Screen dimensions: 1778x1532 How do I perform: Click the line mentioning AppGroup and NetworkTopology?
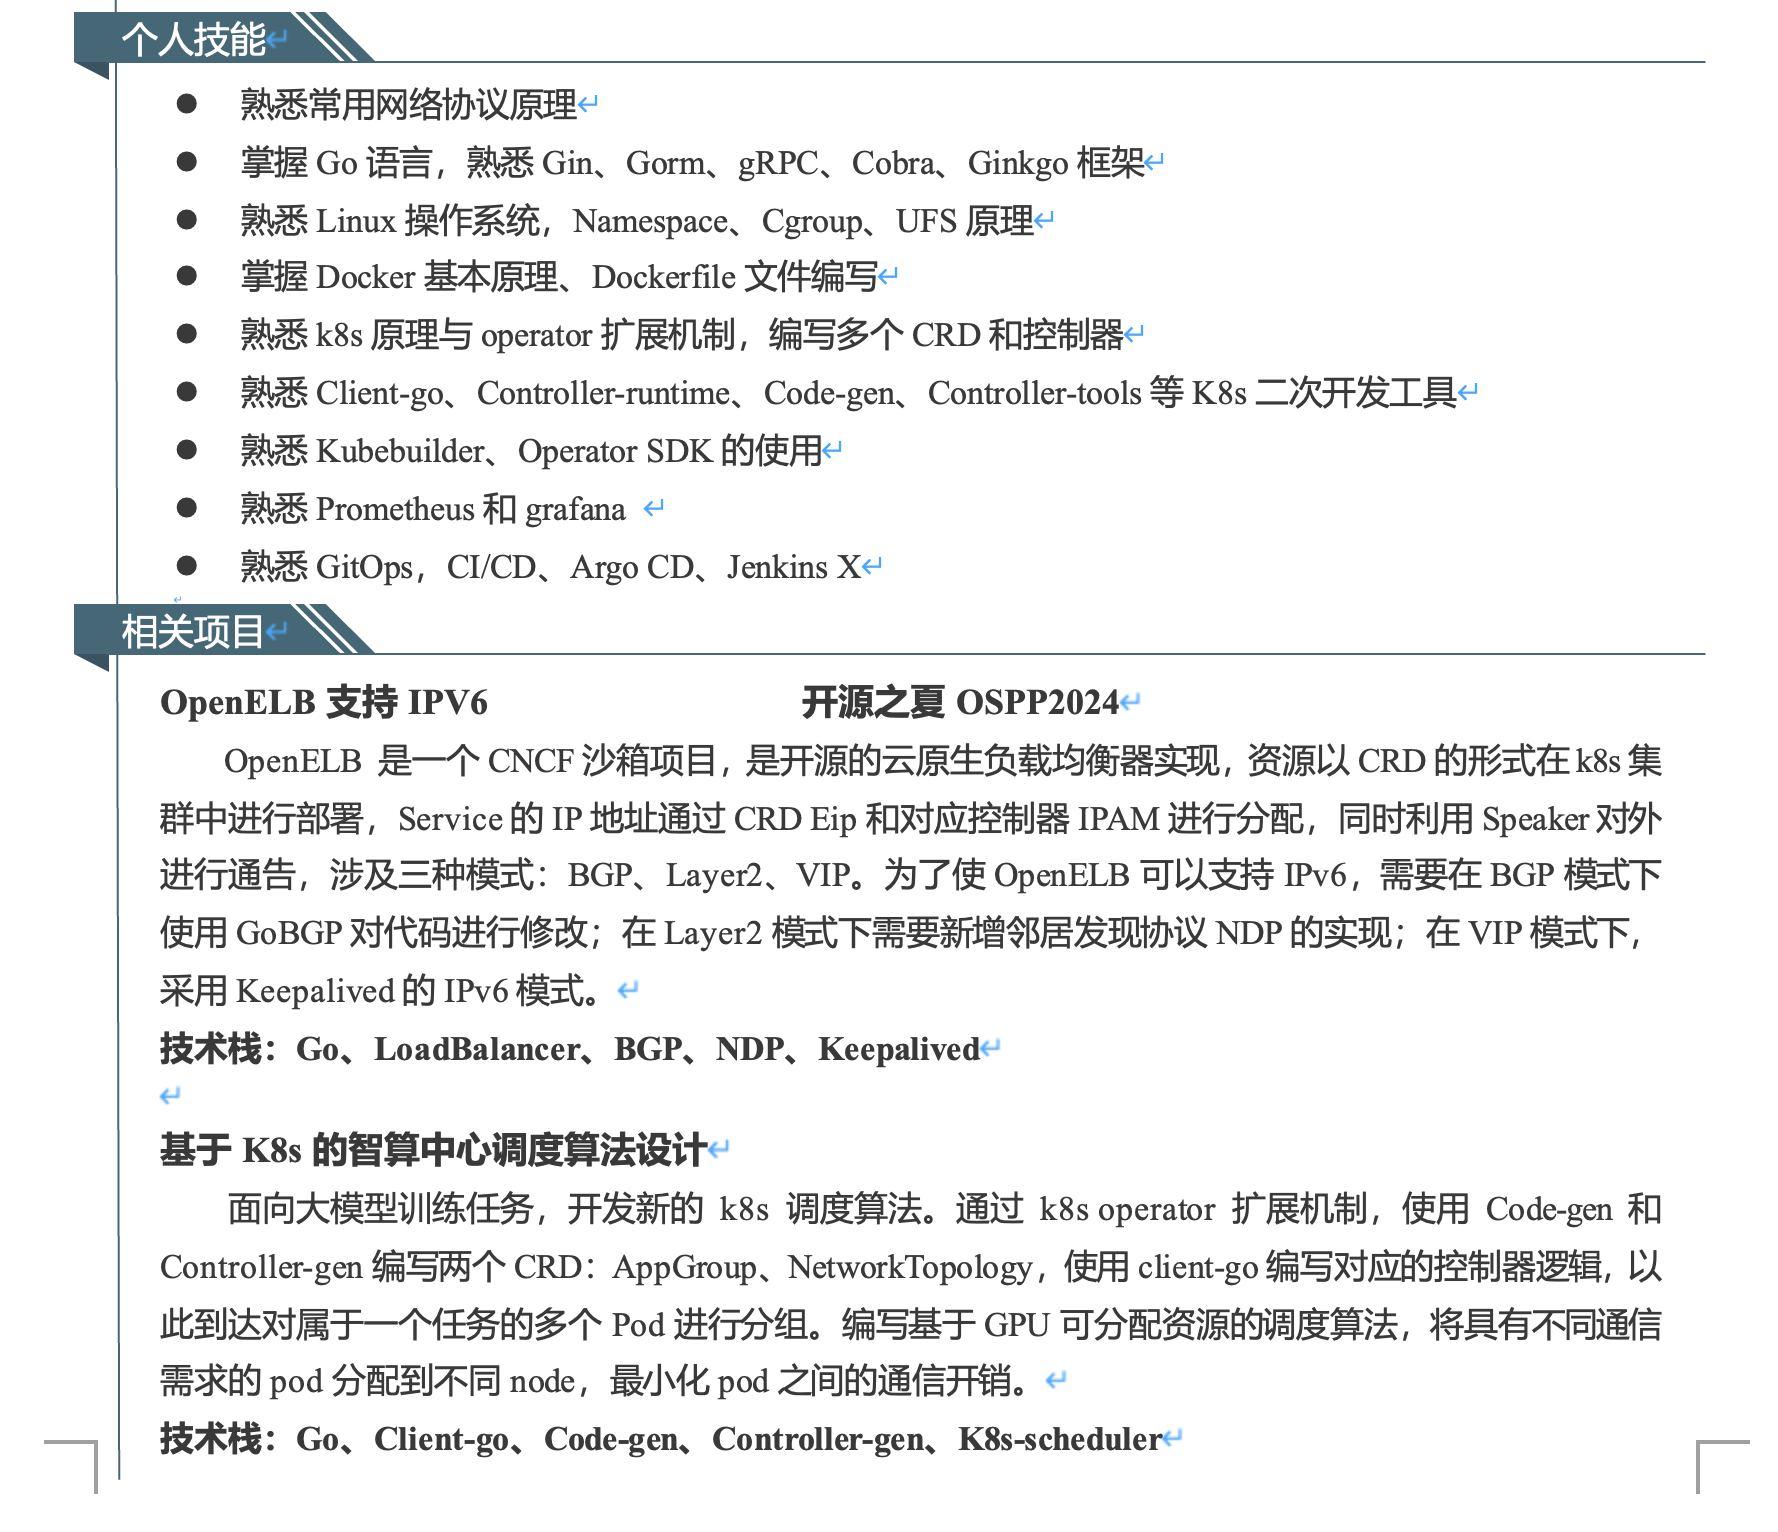(x=908, y=1267)
